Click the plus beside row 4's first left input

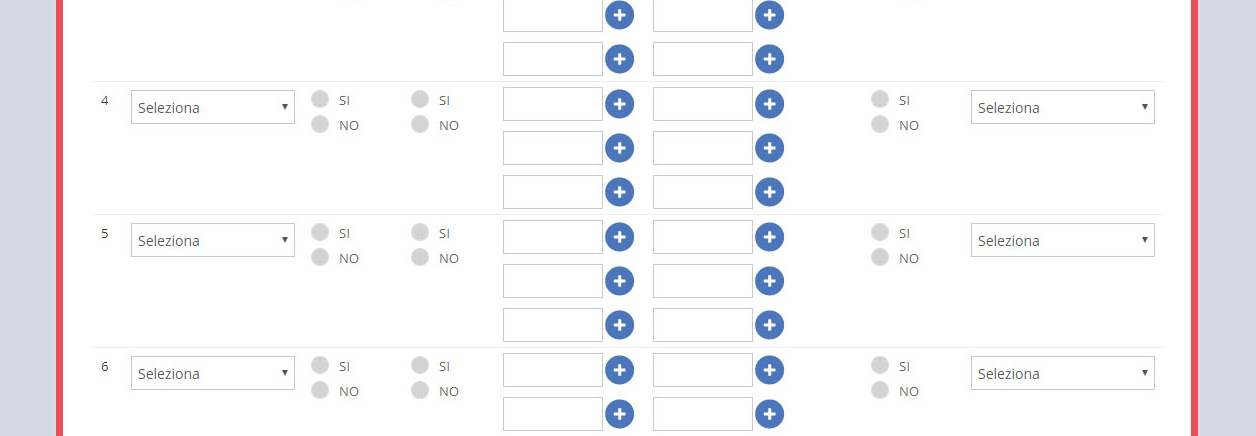pyautogui.click(x=620, y=104)
